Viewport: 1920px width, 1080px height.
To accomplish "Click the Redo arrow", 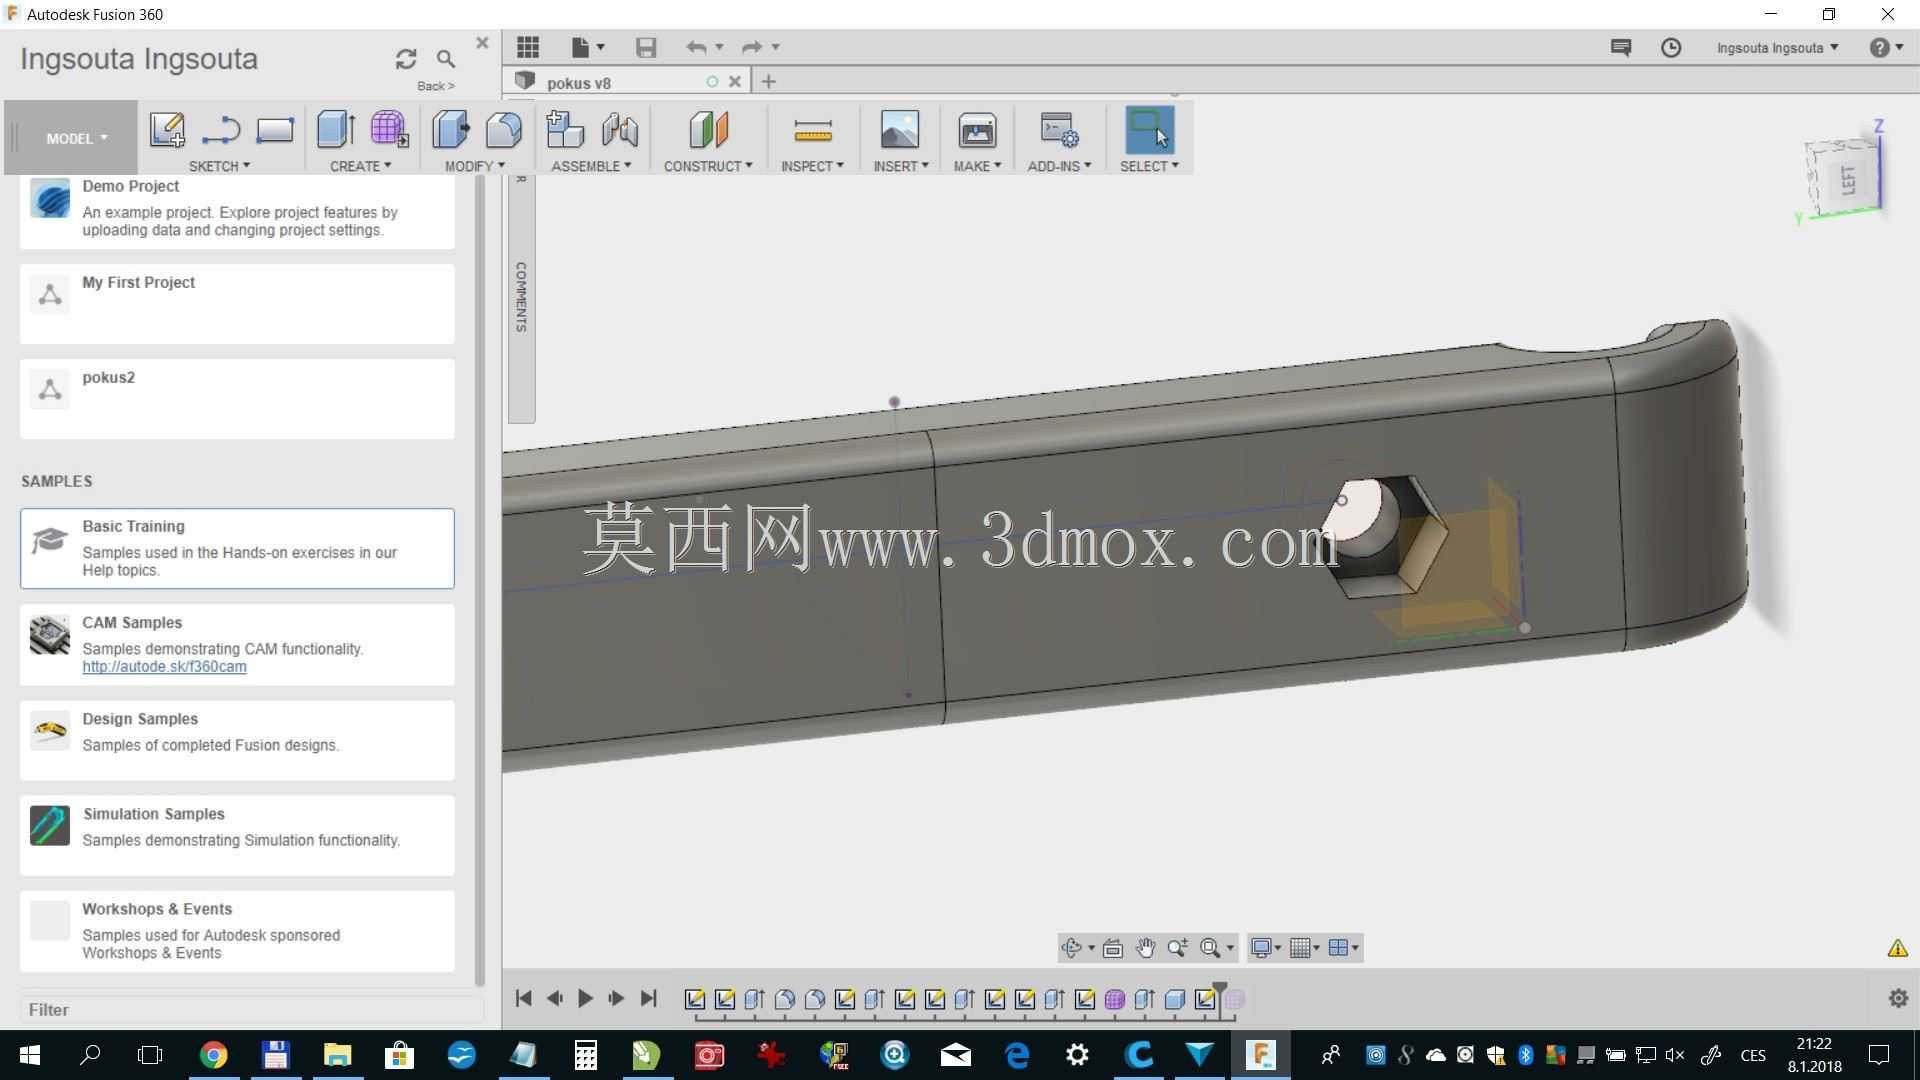I will [x=752, y=47].
